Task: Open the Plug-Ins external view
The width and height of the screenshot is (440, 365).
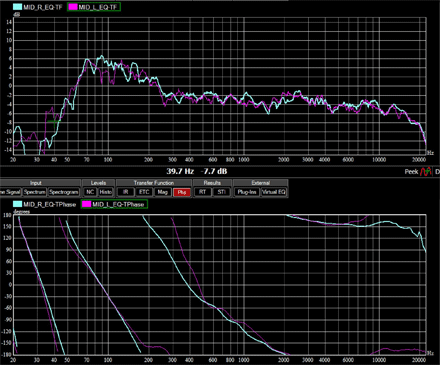Action: 247,192
